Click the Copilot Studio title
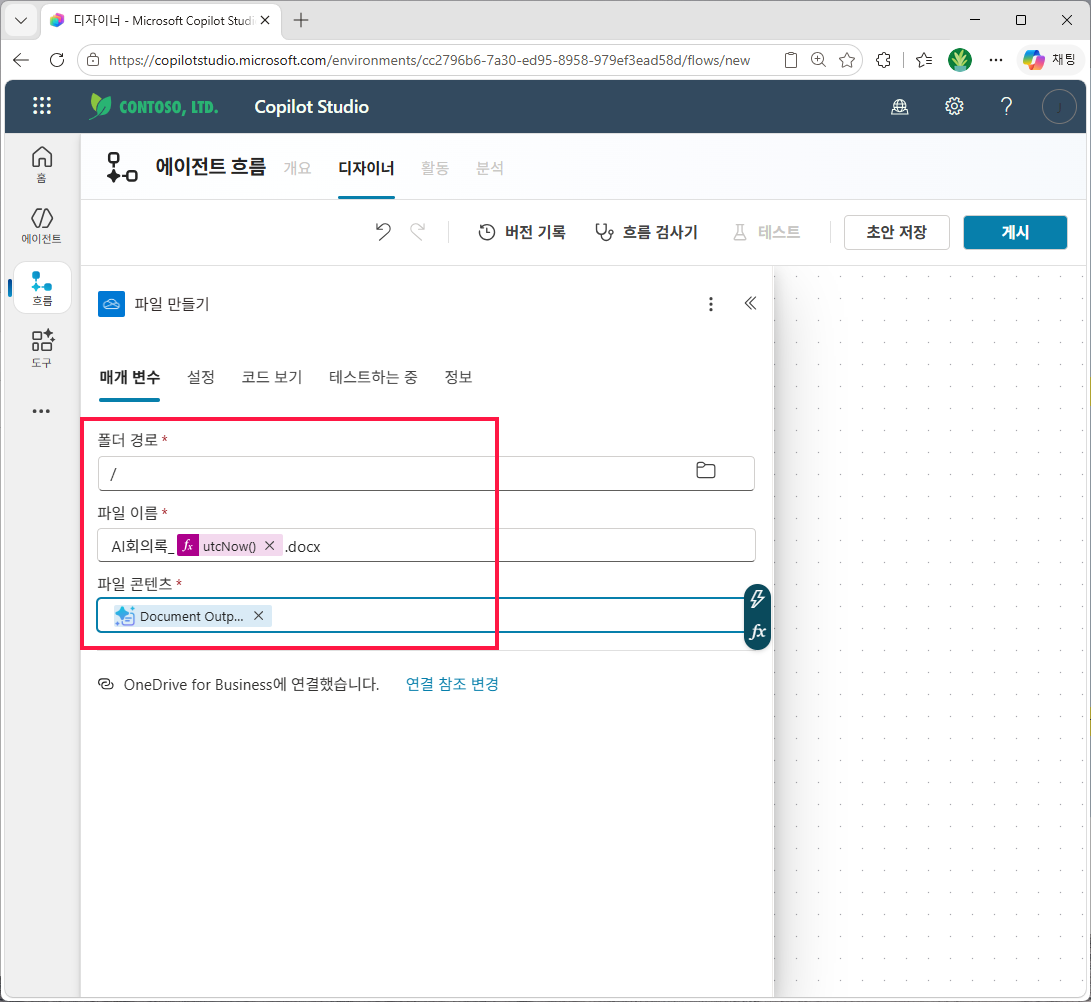The height and width of the screenshot is (1002, 1091). 312,106
